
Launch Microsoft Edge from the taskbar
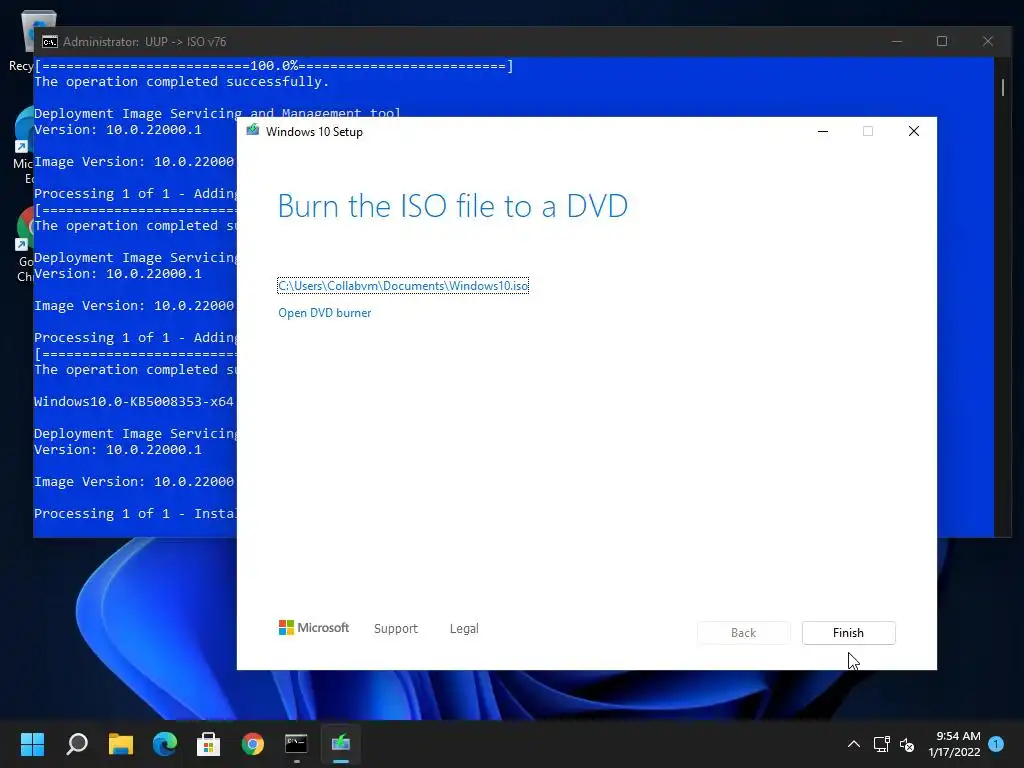[165, 743]
